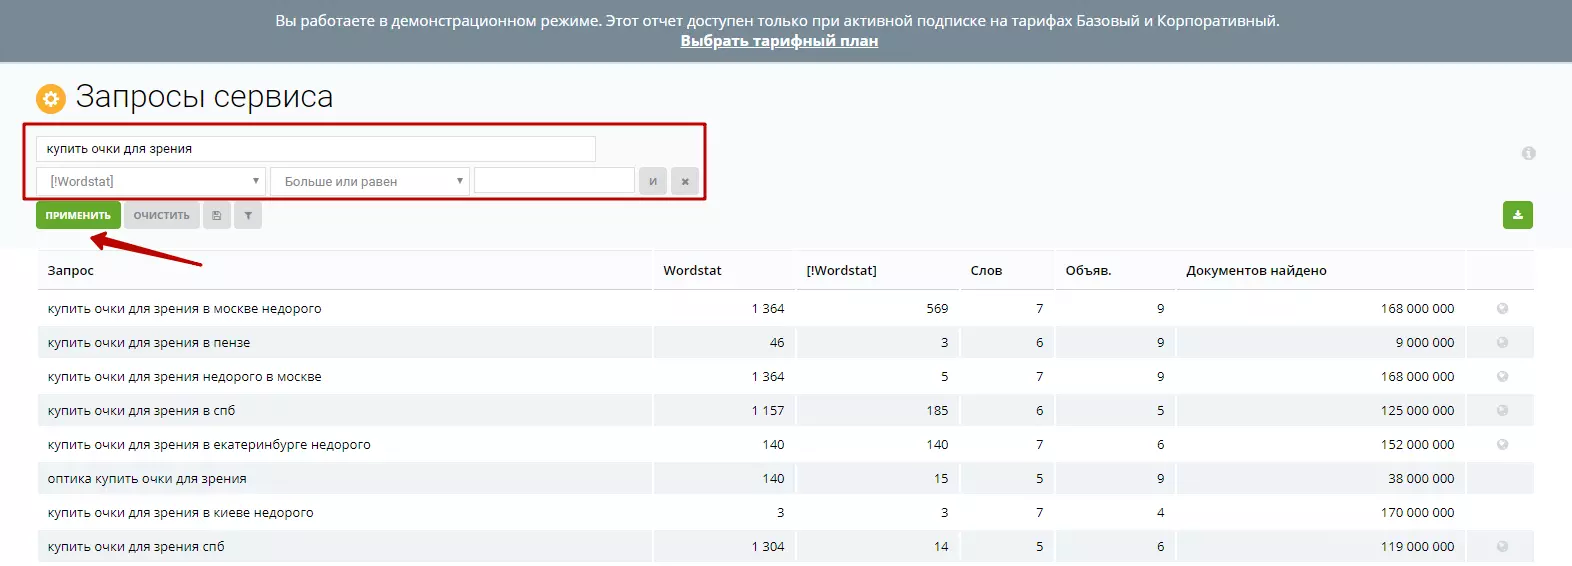Click the funnel filter icon button
Screen dimensions: 1572x566
point(248,215)
